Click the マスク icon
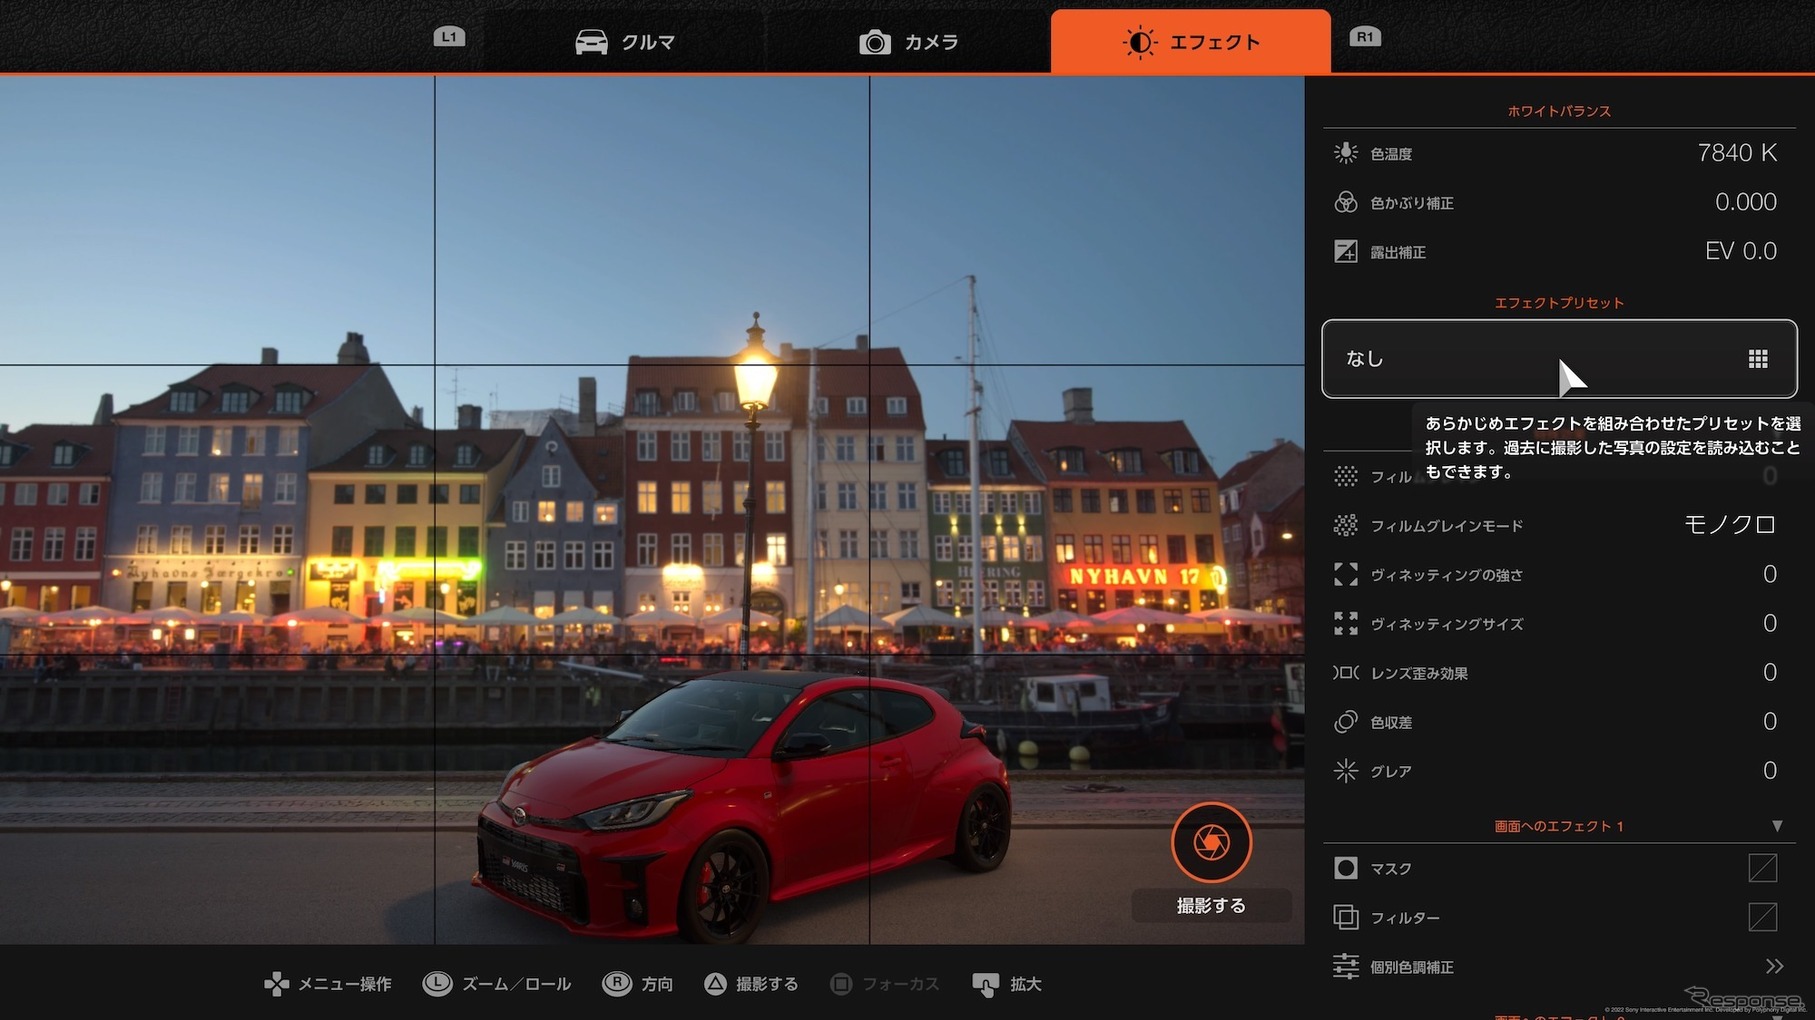This screenshot has width=1815, height=1020. pos(1346,868)
